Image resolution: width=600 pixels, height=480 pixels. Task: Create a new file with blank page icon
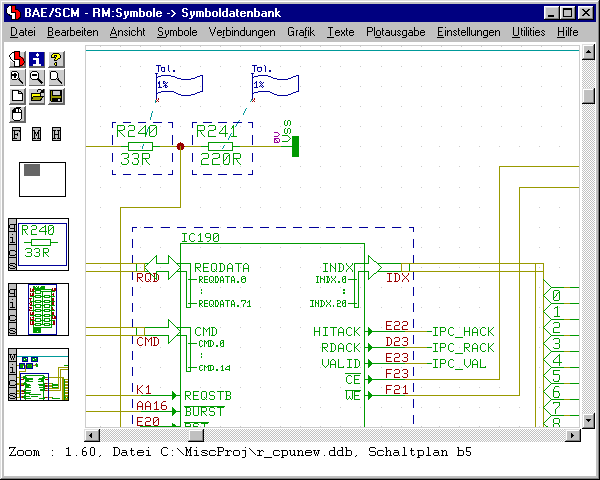(16, 96)
